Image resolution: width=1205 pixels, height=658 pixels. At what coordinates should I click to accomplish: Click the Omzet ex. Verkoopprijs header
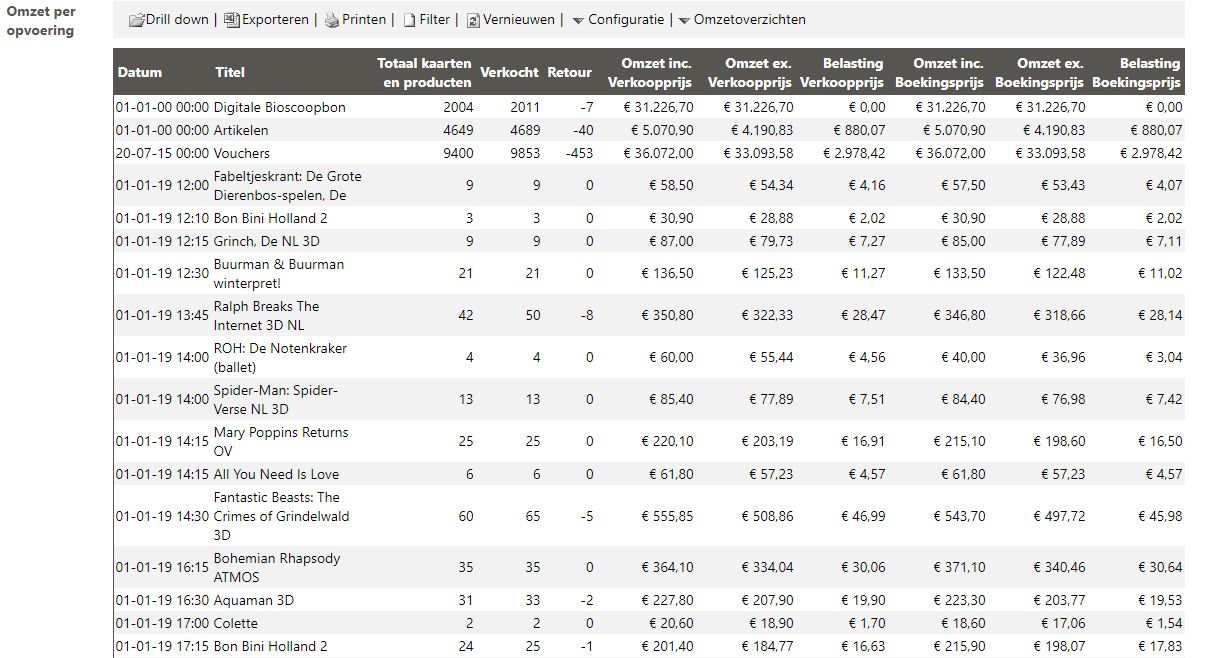coord(750,72)
